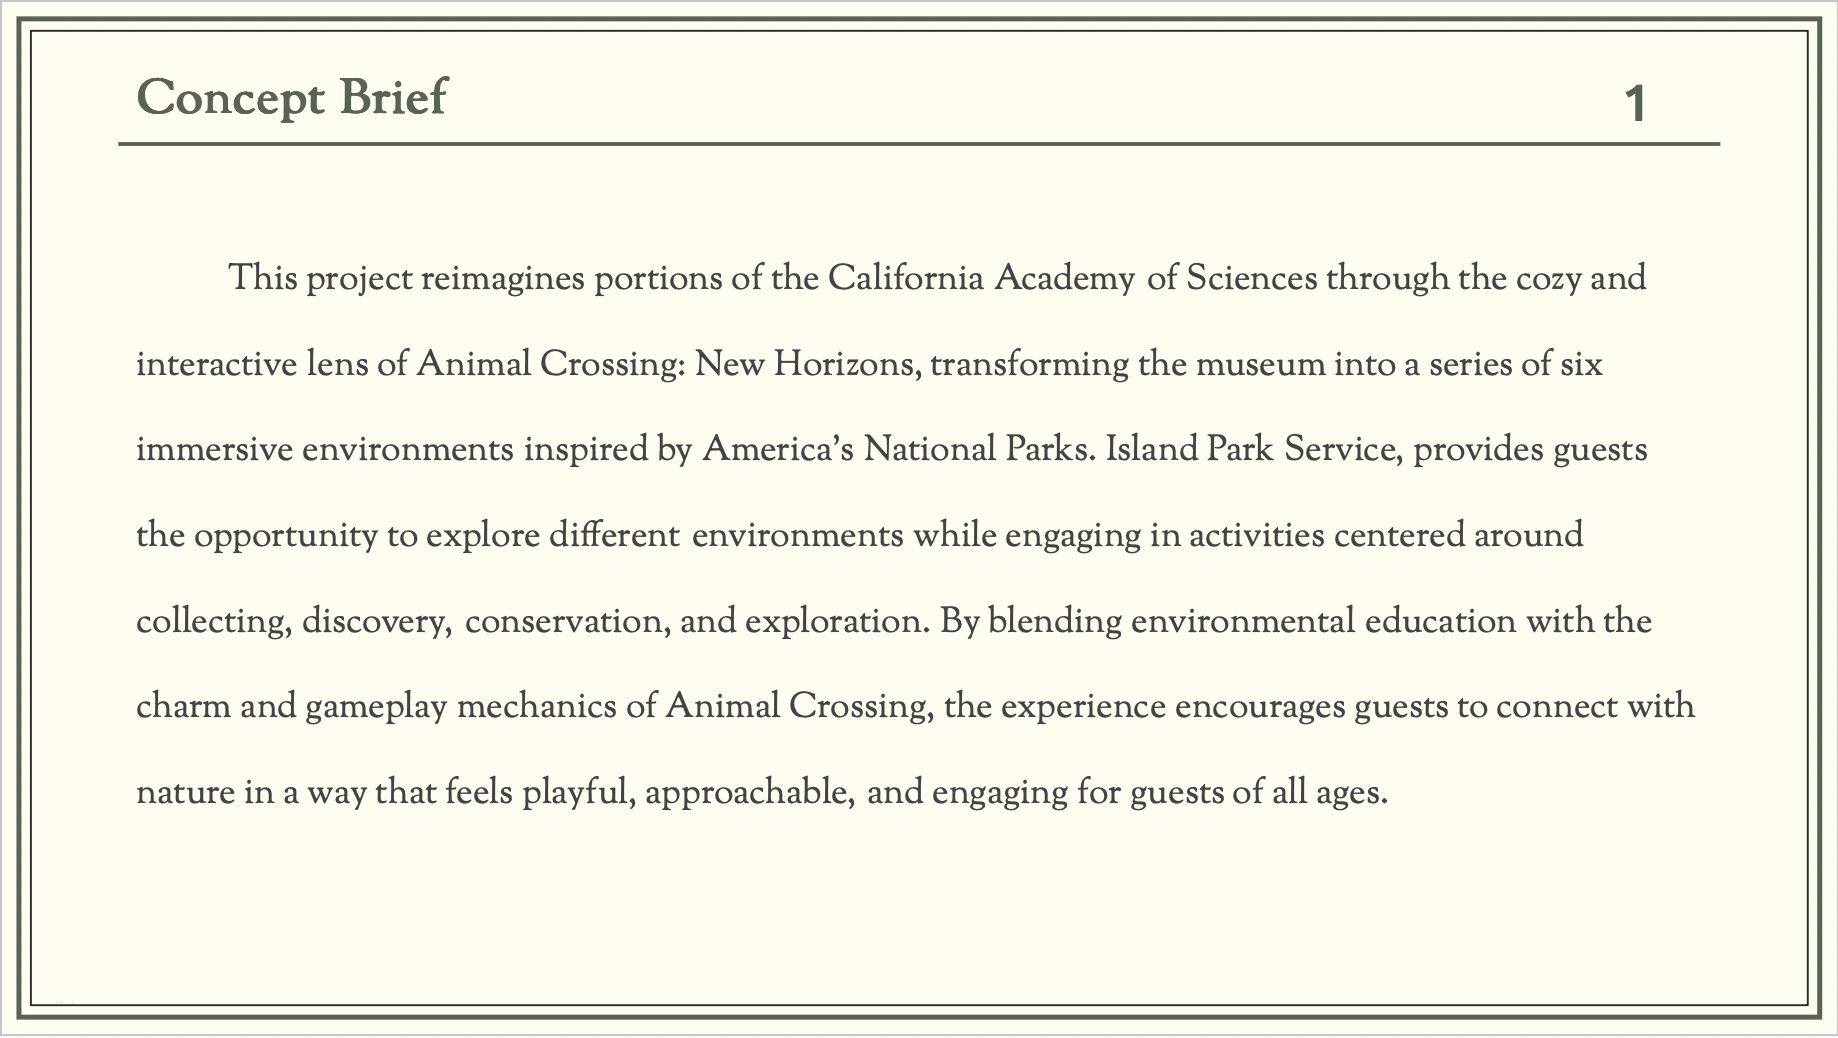Click the horizontal rule under the title
The width and height of the screenshot is (1838, 1038).
point(918,144)
